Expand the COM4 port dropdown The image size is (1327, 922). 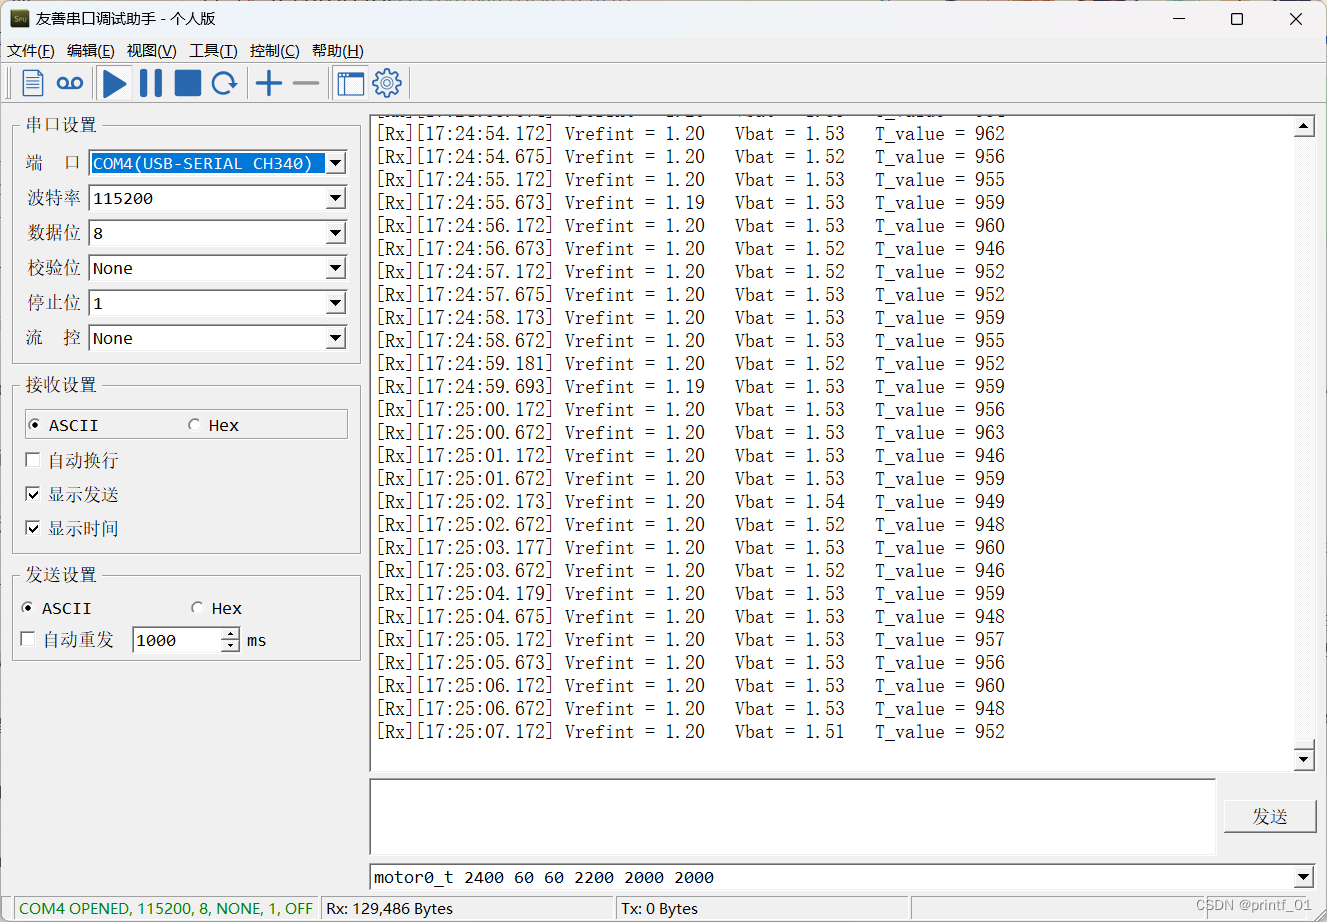(336, 163)
